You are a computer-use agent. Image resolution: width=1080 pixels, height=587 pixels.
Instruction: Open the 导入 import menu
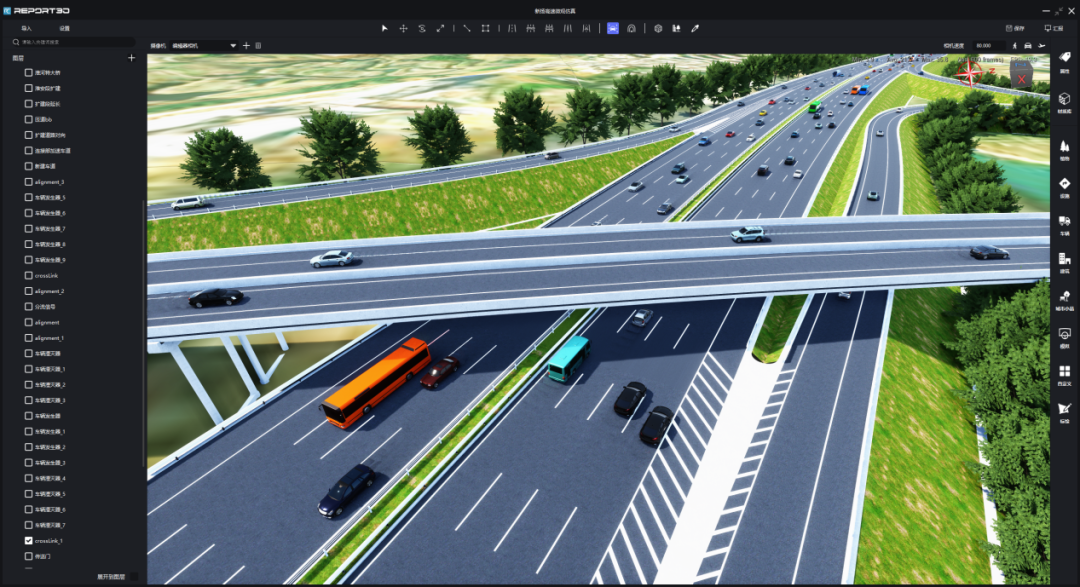(x=27, y=28)
